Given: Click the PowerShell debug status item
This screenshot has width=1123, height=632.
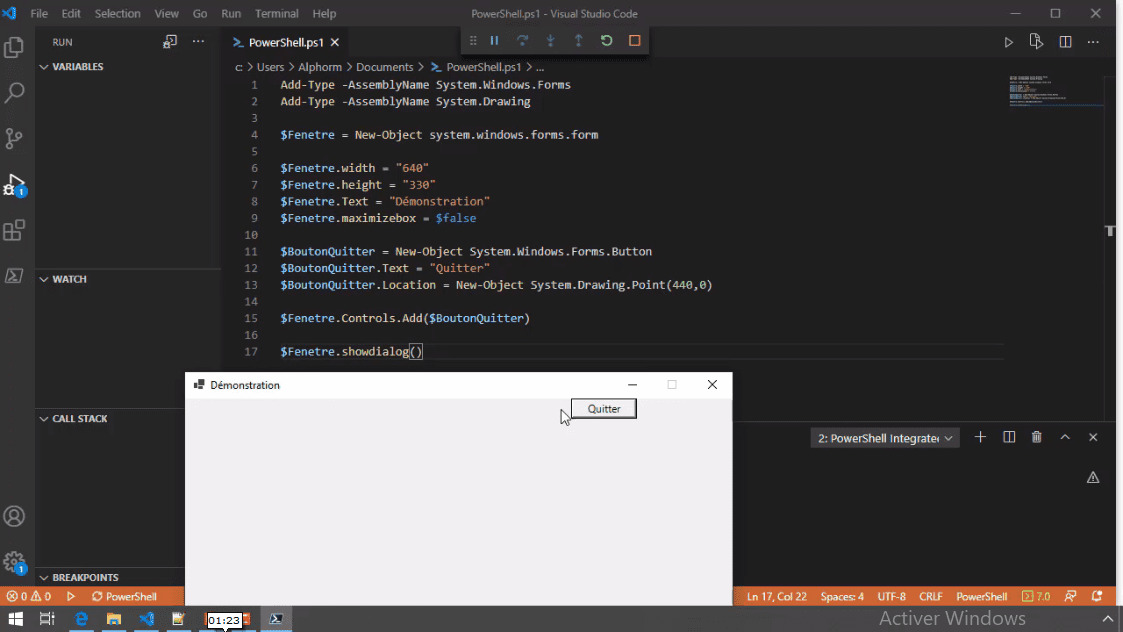Looking at the screenshot, I should pyautogui.click(x=124, y=596).
